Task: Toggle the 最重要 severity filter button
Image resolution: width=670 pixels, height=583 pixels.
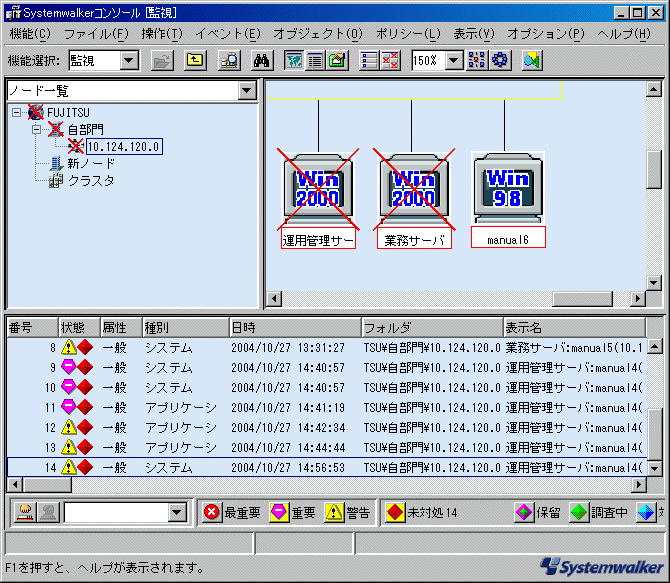Action: pos(232,512)
